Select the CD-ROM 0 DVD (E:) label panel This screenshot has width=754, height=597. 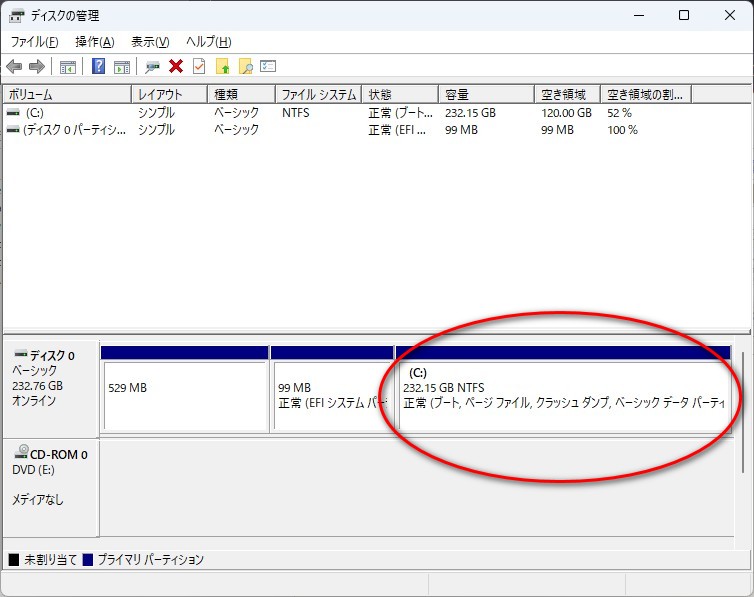[51, 487]
